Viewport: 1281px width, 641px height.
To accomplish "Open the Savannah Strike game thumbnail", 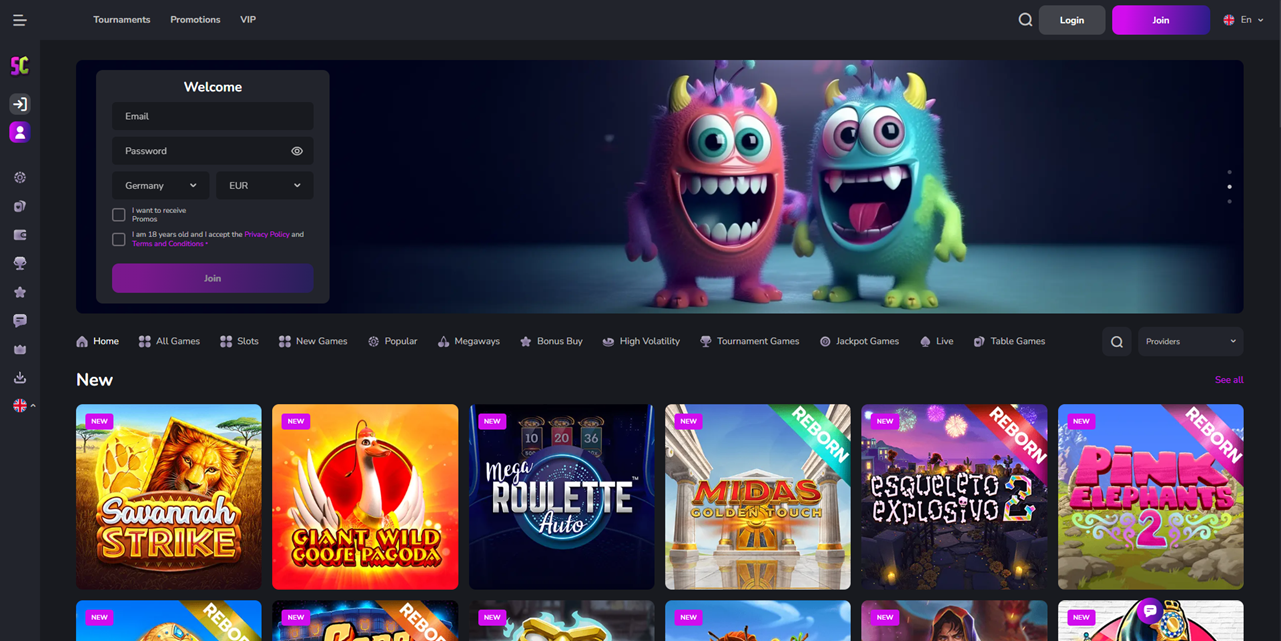I will [168, 496].
